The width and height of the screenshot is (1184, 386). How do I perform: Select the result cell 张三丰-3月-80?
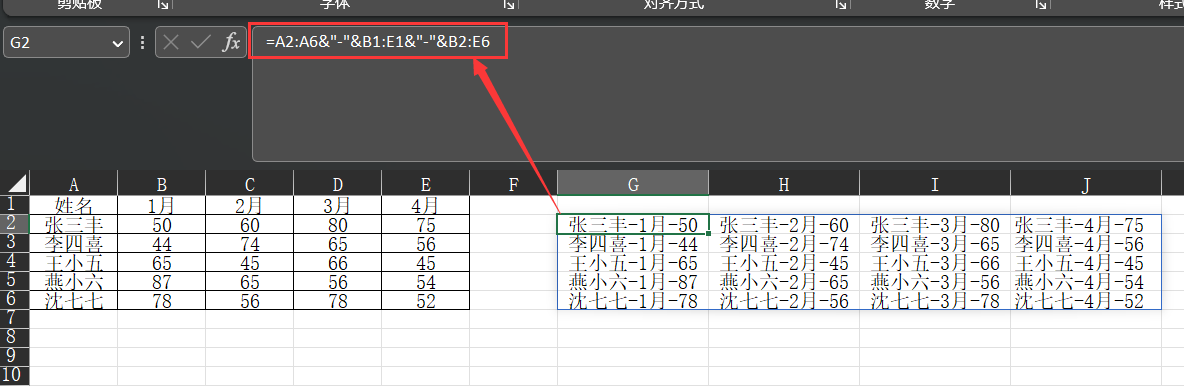(935, 224)
